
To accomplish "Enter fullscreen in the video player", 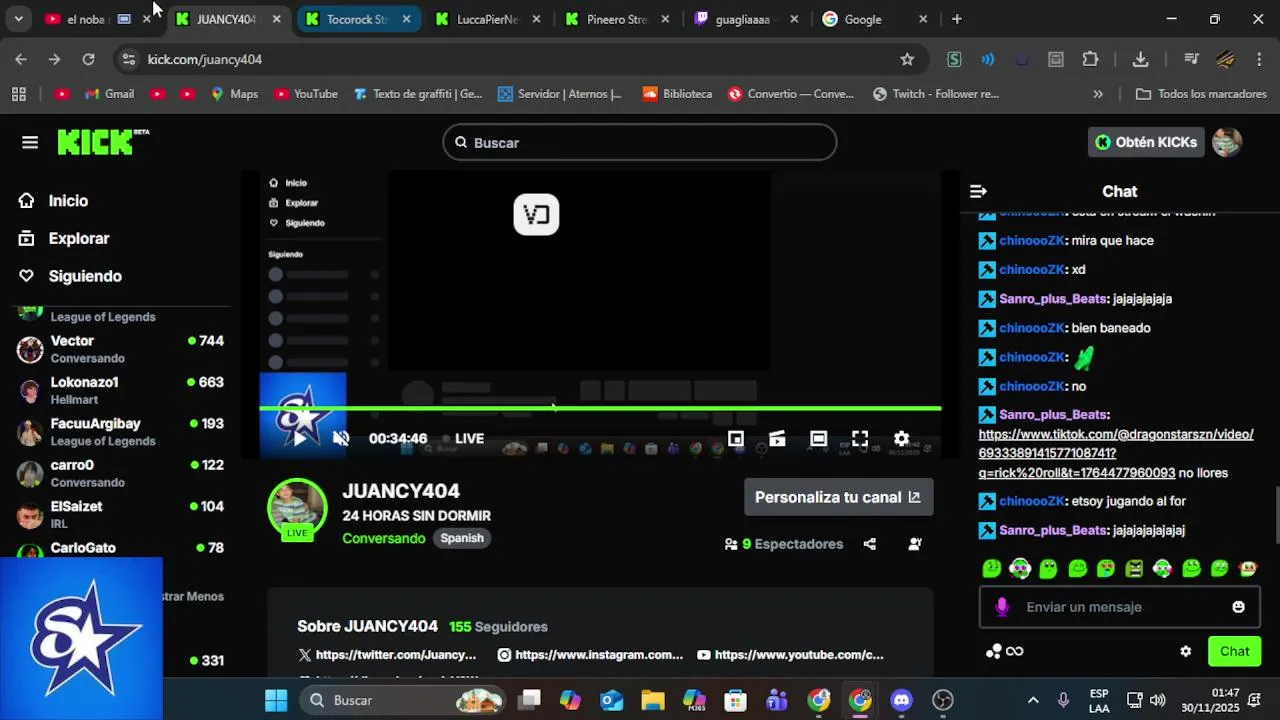I will click(860, 438).
